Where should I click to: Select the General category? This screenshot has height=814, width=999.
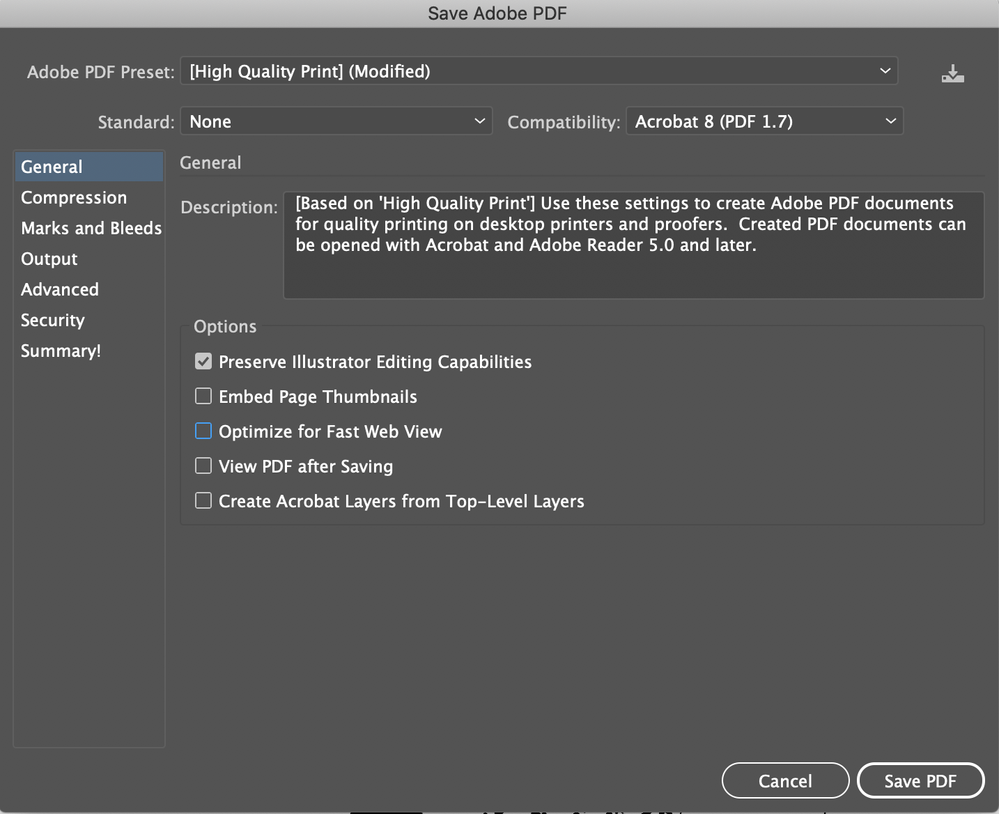89,166
